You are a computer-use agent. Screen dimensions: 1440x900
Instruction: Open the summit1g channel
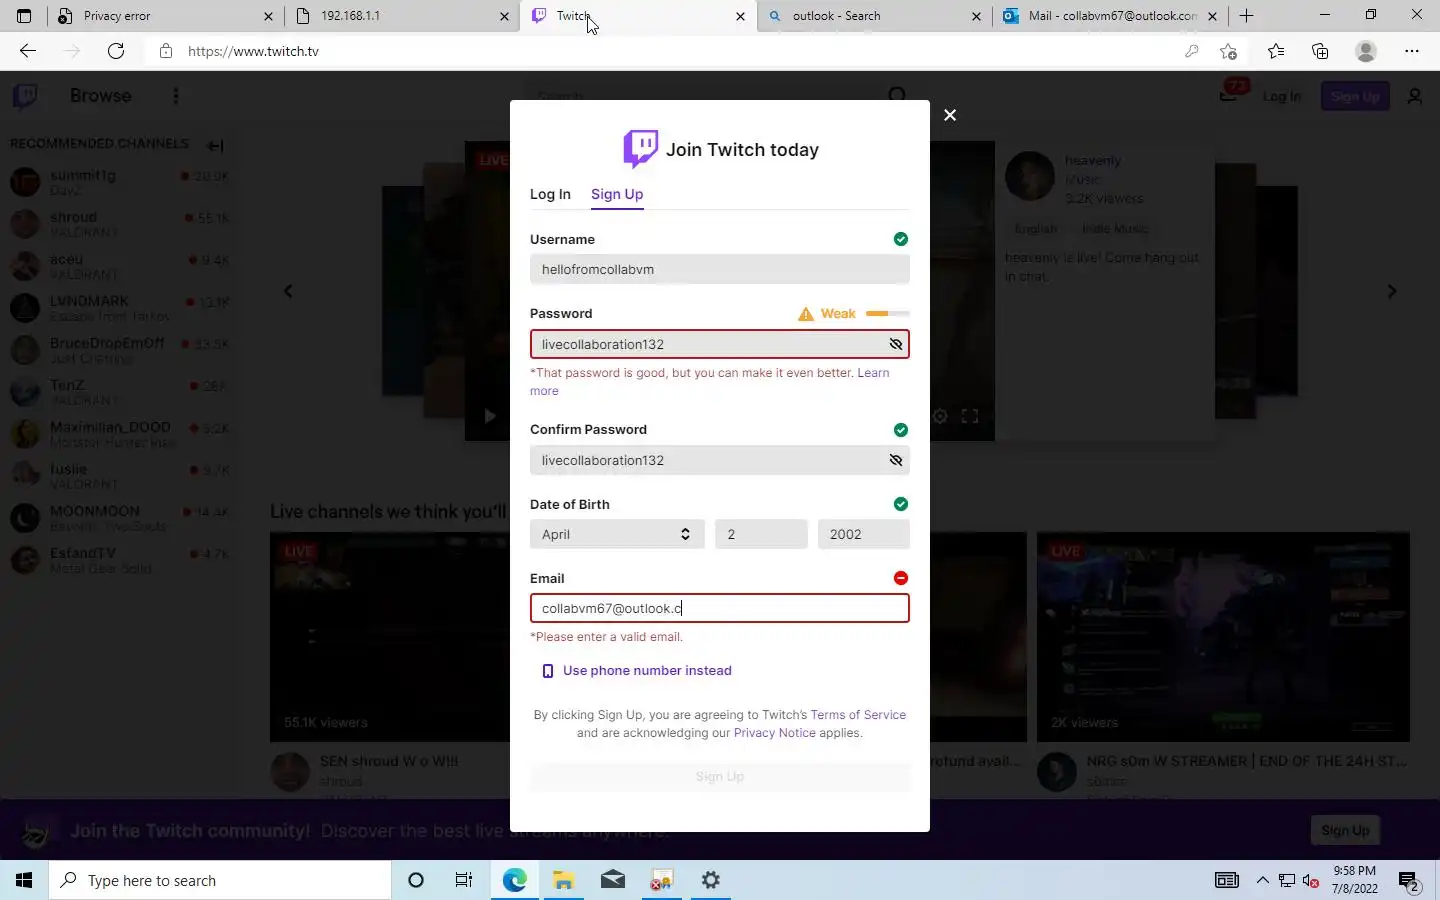pos(120,182)
